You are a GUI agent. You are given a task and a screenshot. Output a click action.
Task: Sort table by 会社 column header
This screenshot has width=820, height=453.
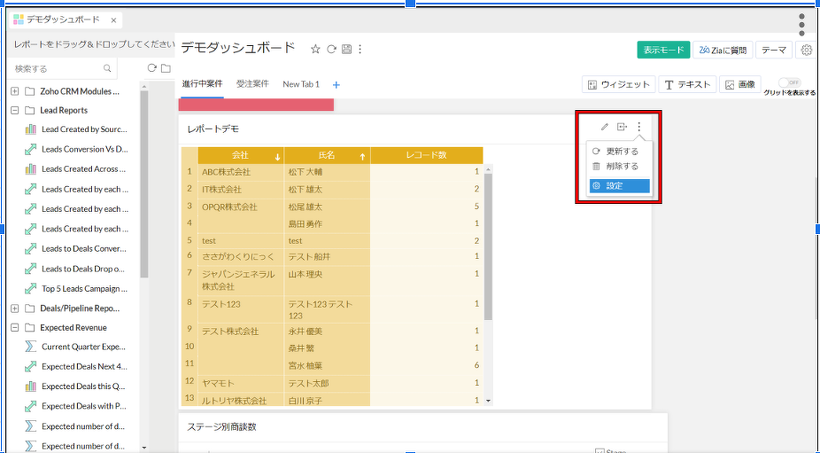click(240, 156)
